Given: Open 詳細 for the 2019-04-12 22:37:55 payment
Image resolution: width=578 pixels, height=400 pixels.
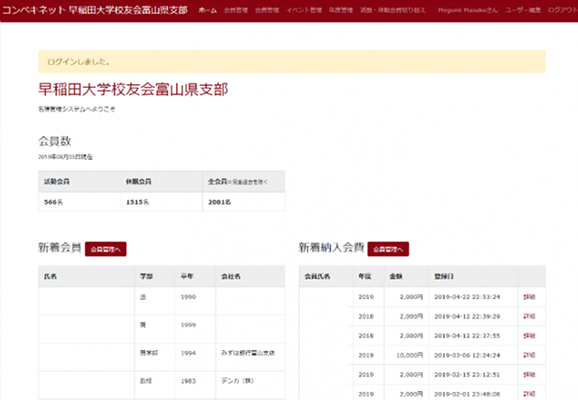Looking at the screenshot, I should (x=529, y=336).
